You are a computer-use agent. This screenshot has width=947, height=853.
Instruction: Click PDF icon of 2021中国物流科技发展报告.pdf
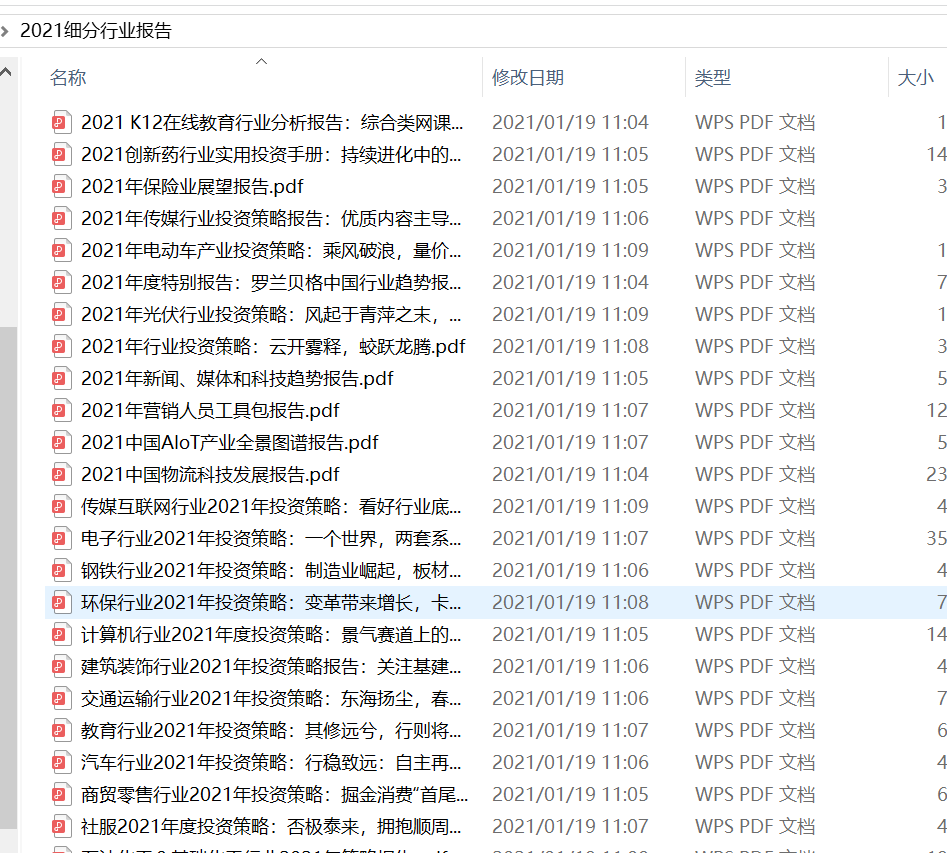click(62, 474)
